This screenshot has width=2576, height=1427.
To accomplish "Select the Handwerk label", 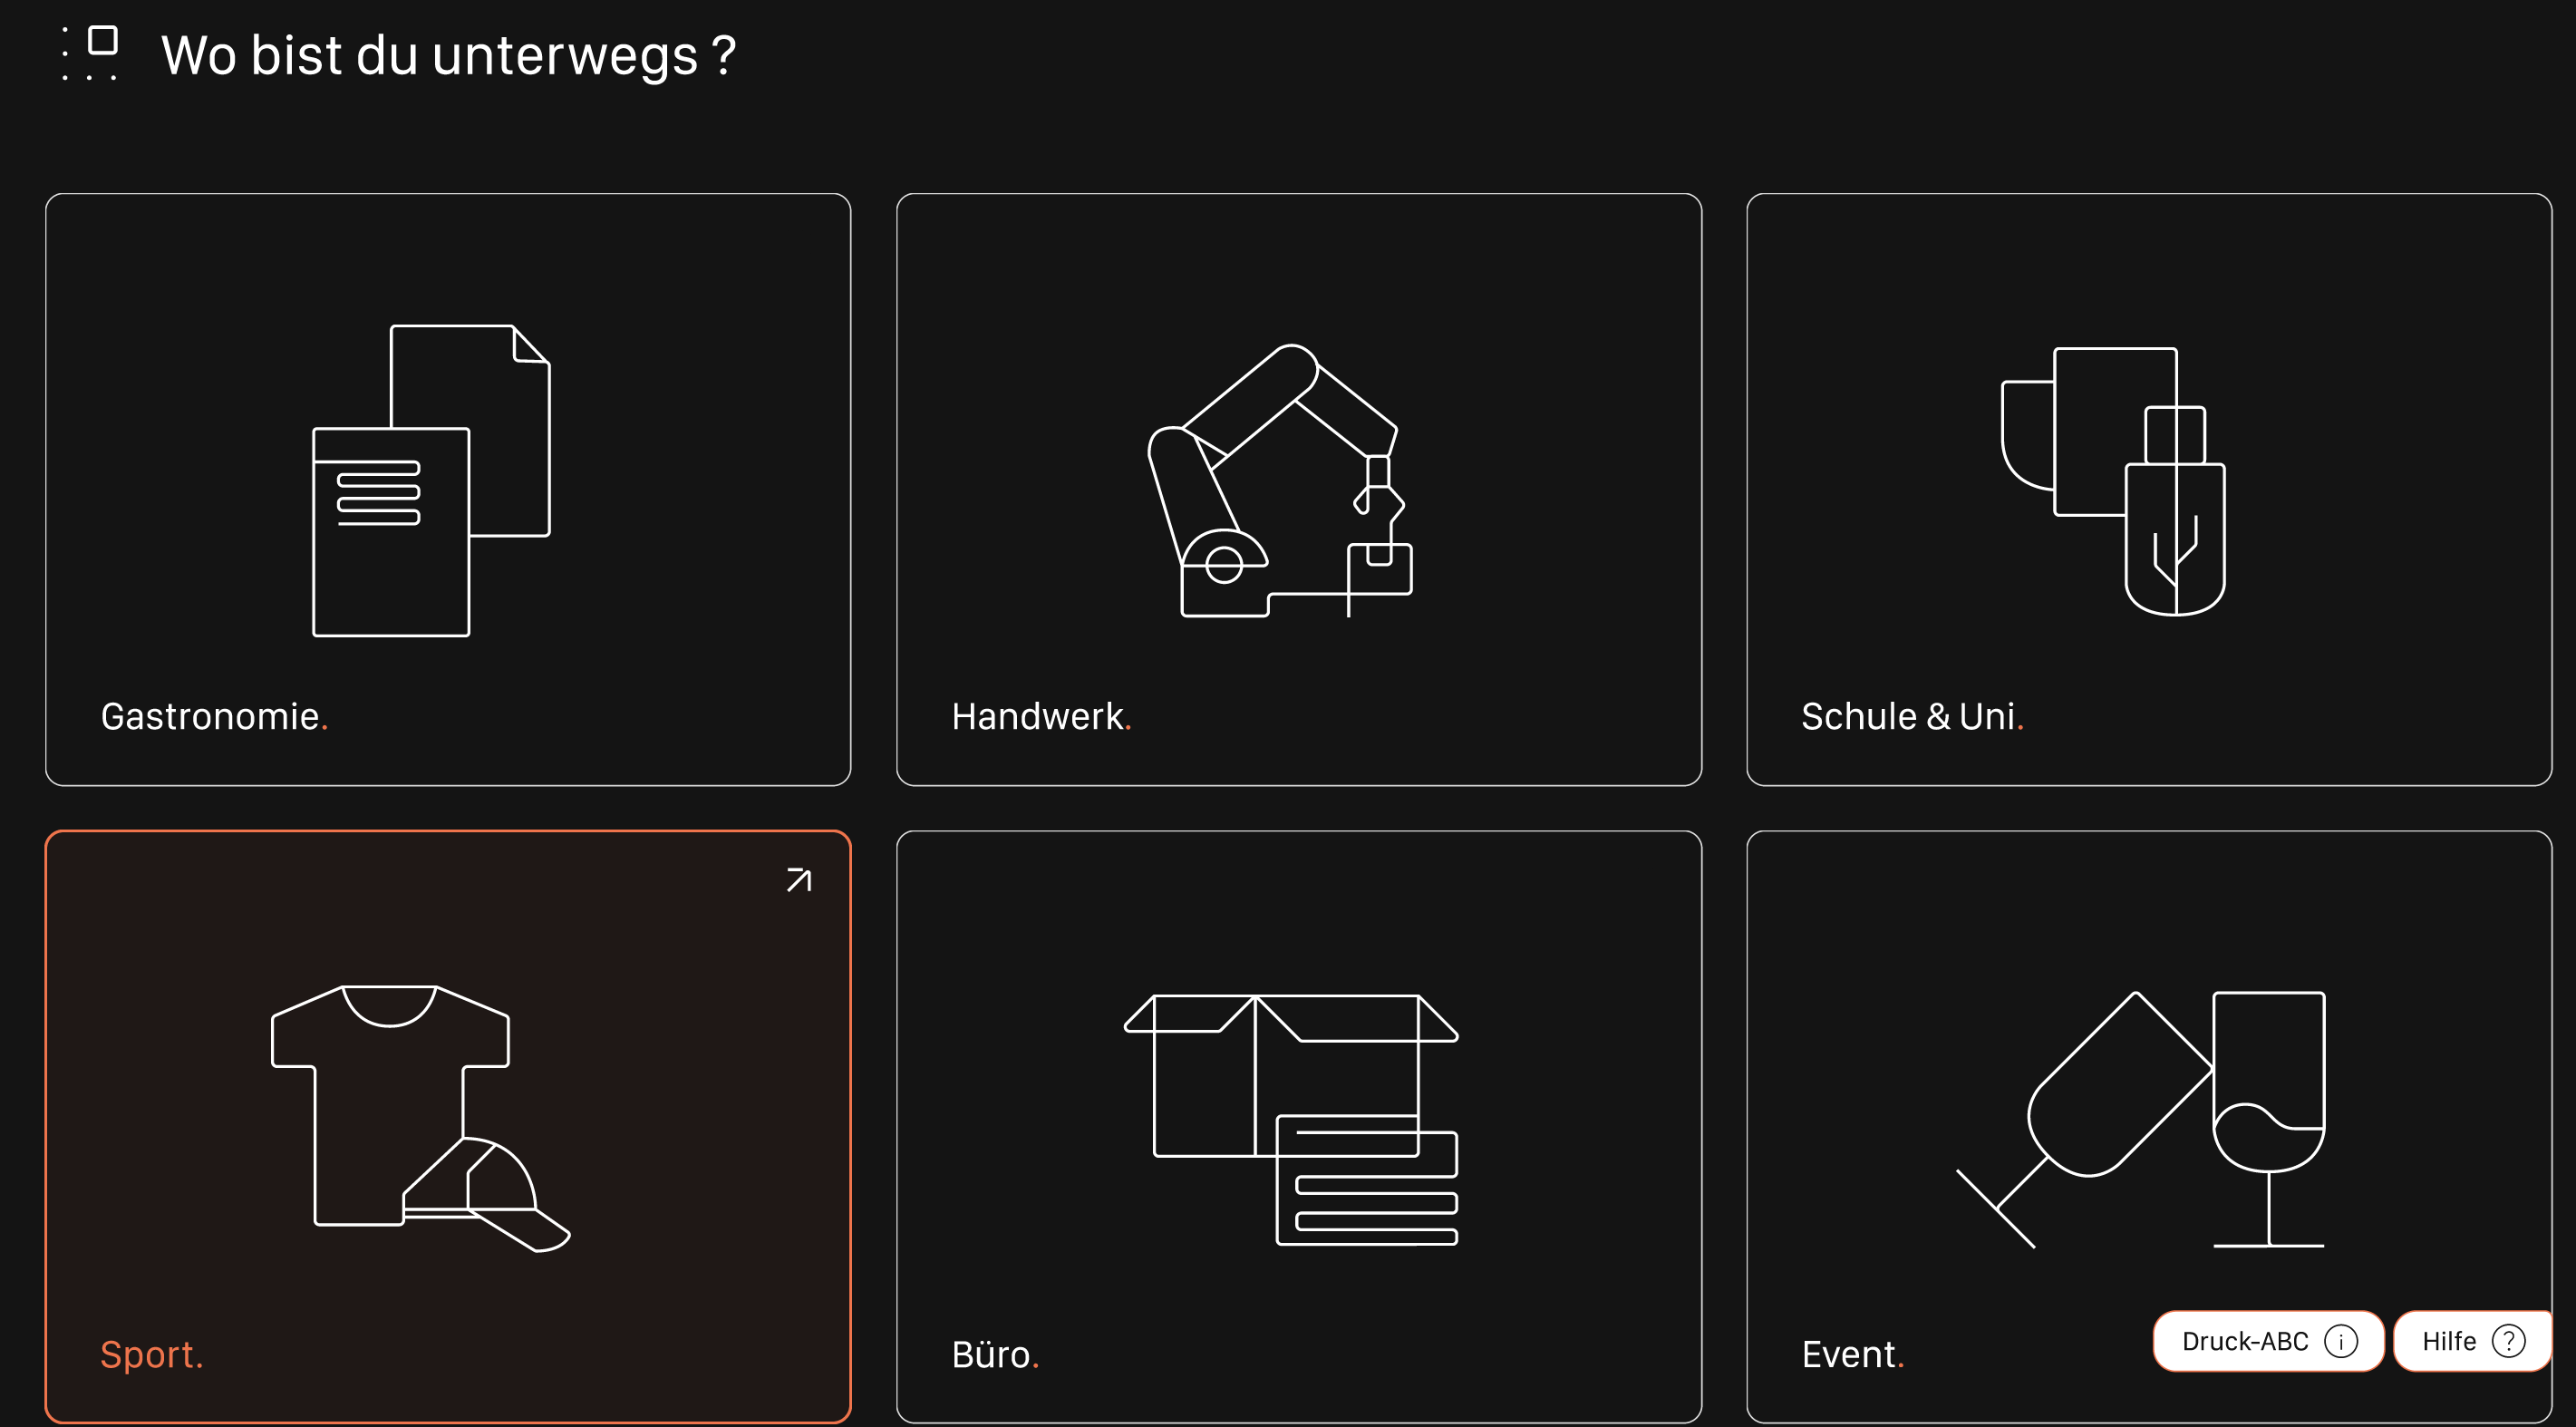I will [1041, 716].
